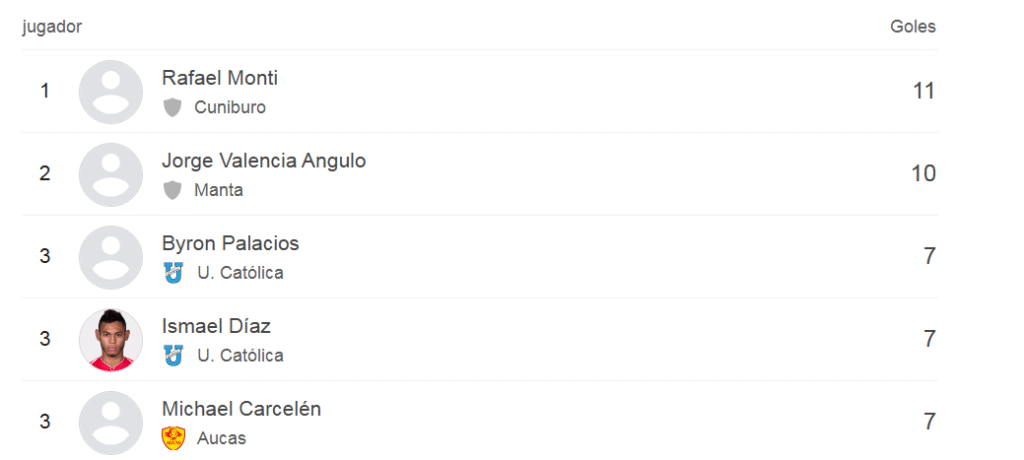Click the jugador column header
This screenshot has width=1024, height=460.
52,27
